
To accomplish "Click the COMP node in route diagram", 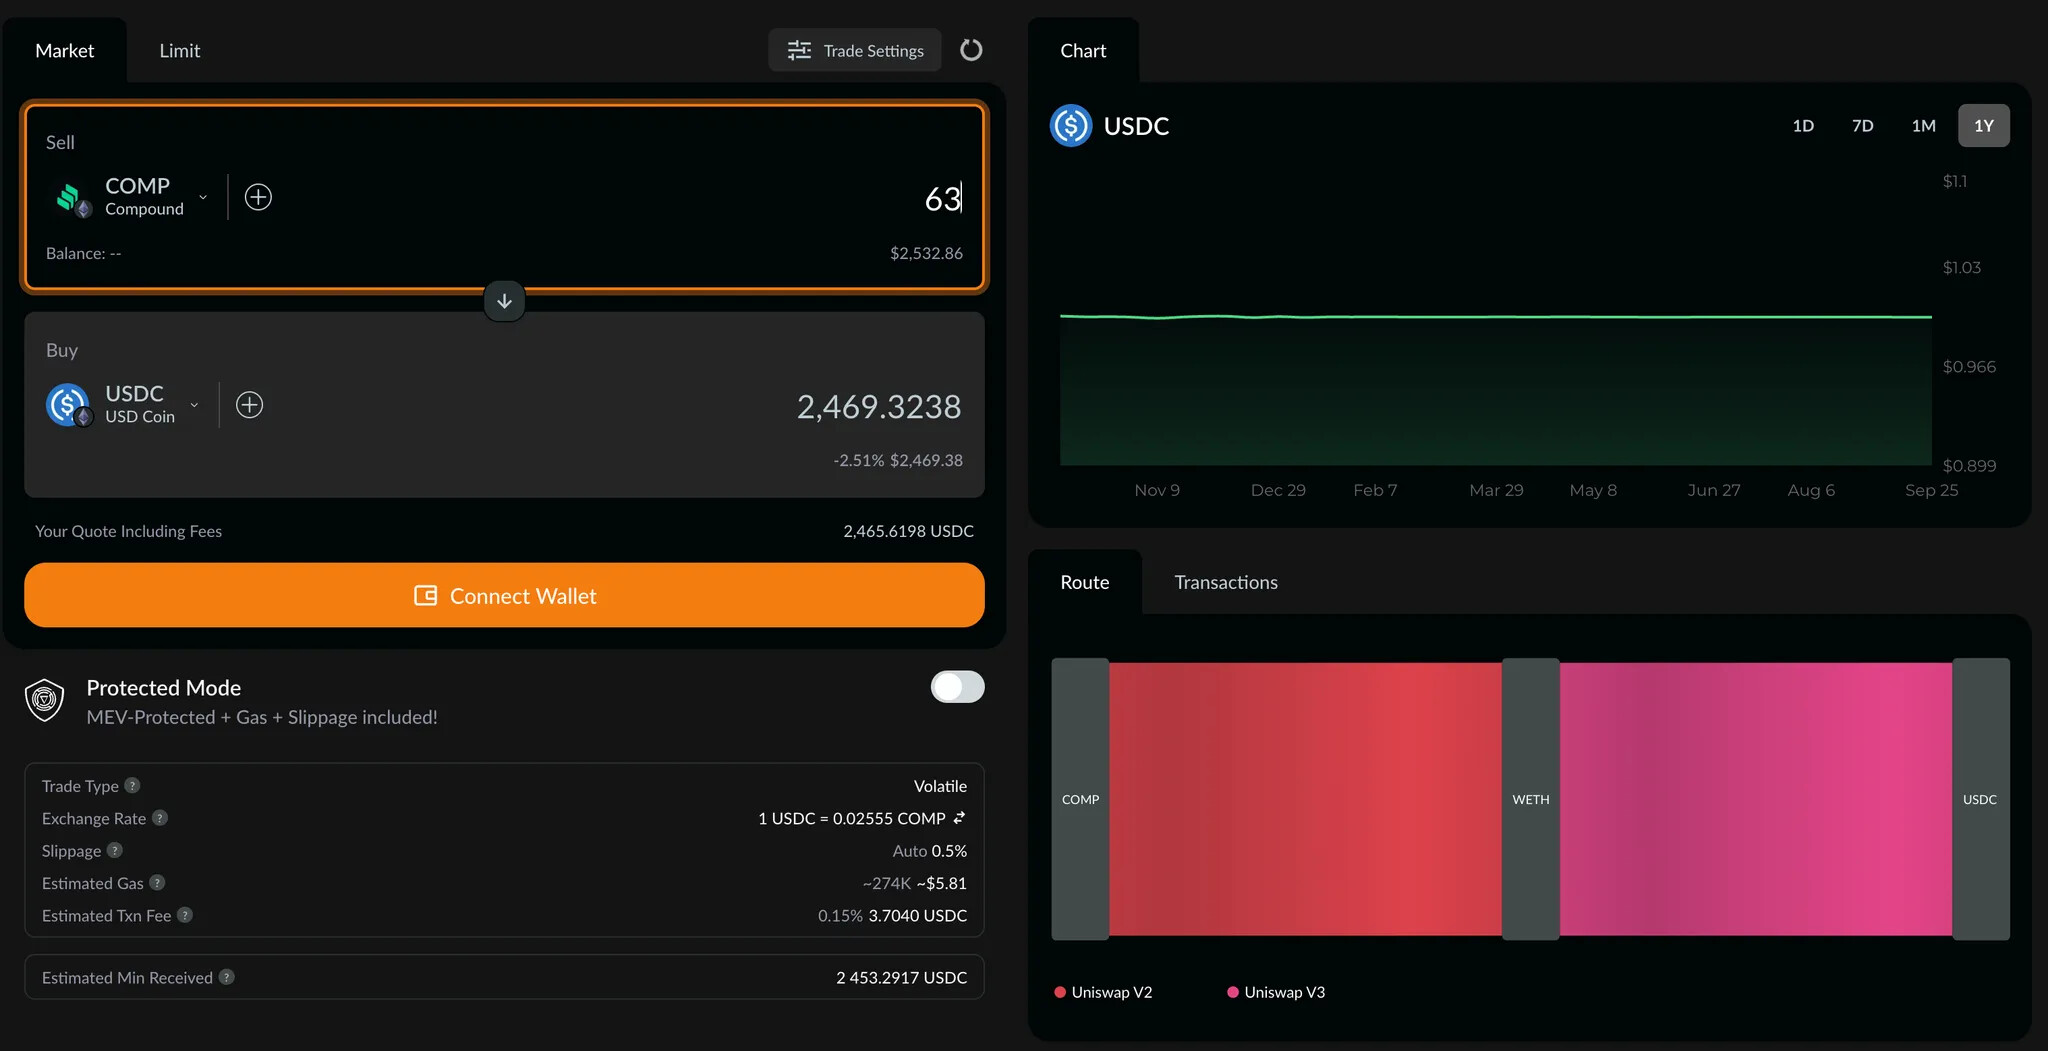I will [1080, 799].
